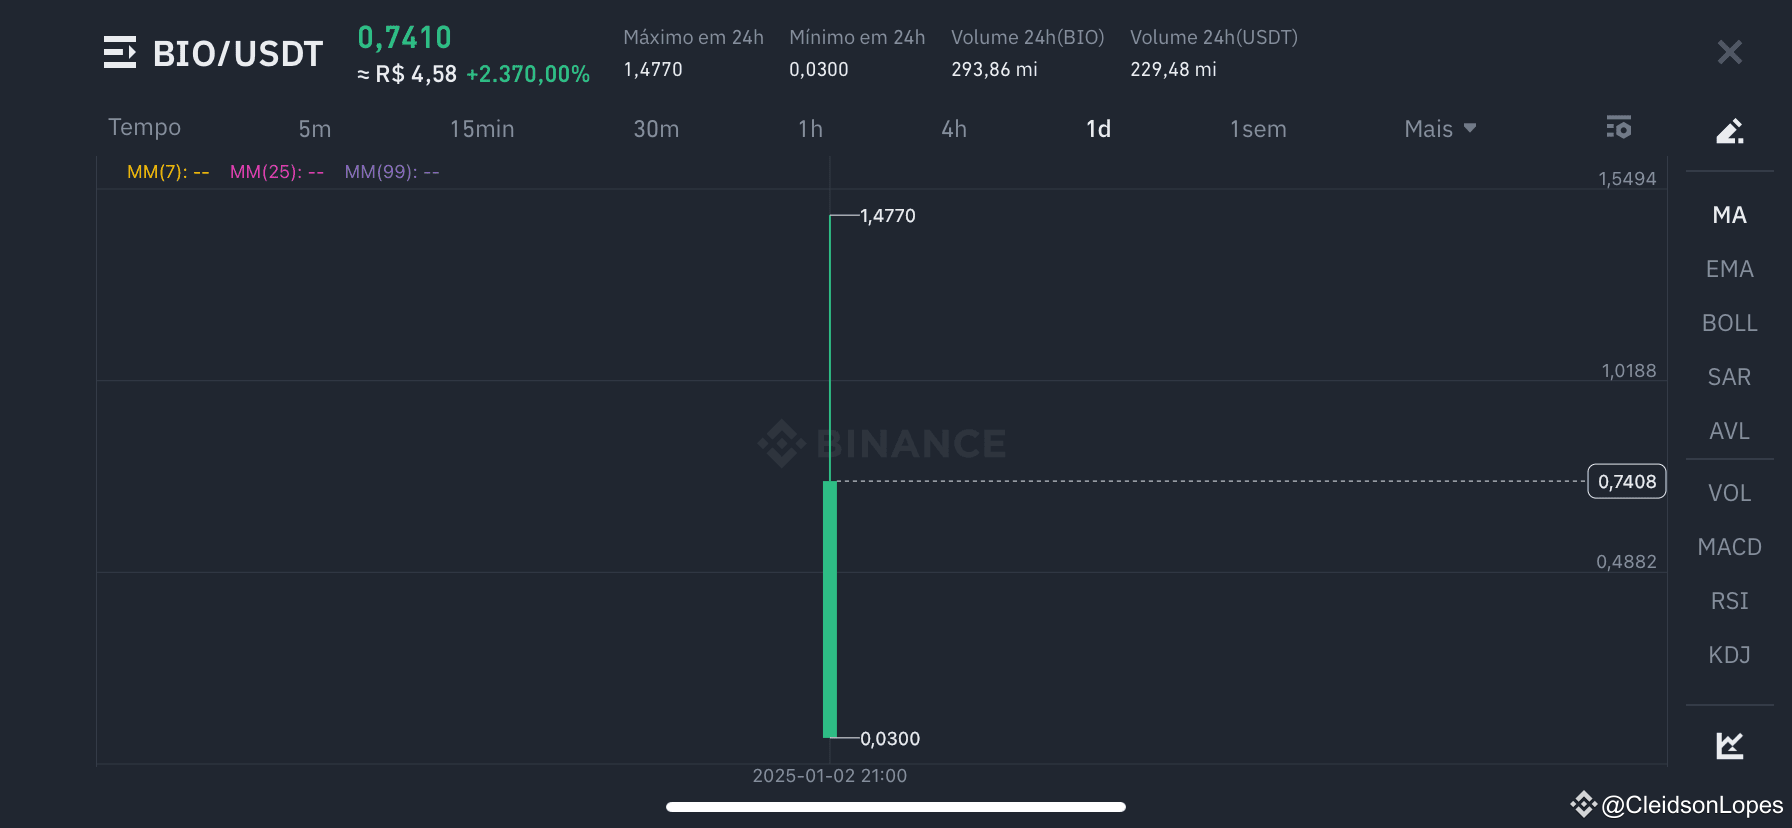Image resolution: width=1792 pixels, height=828 pixels.
Task: Enable the BOLL indicator
Action: tap(1729, 323)
